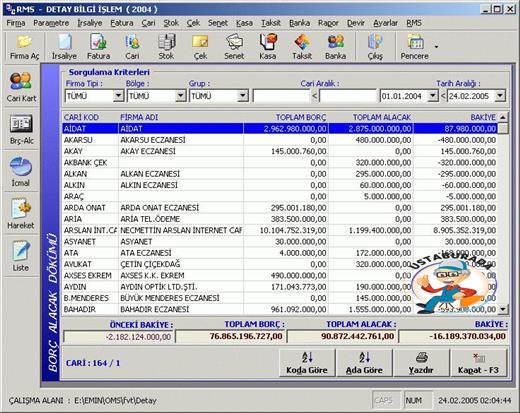Select the İcmal sidebar icon
This screenshot has width=520, height=413.
point(21,172)
